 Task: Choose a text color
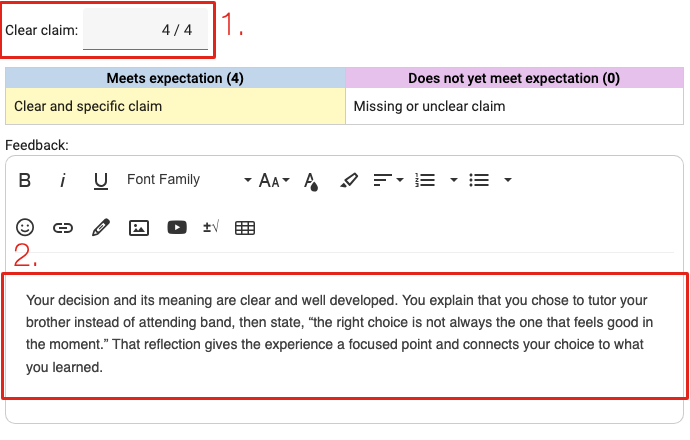coord(311,181)
